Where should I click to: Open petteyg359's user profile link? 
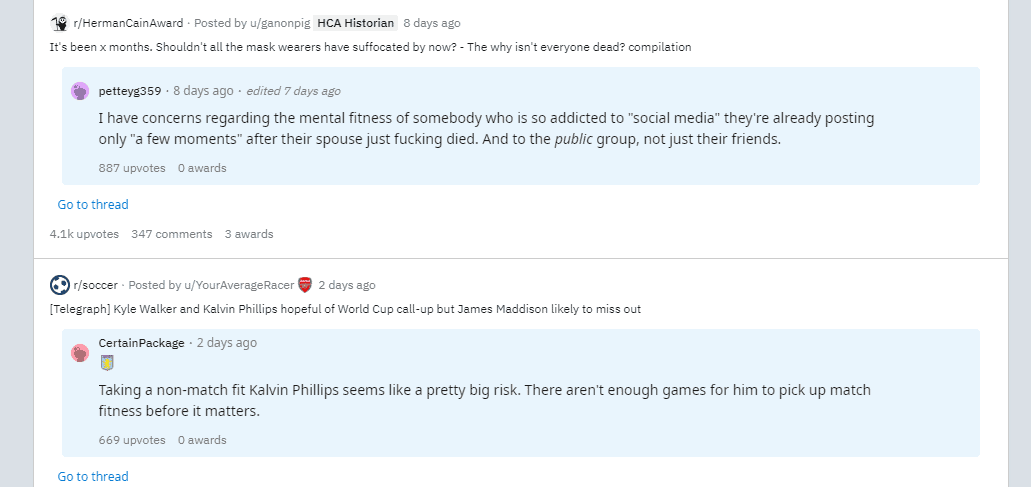(130, 91)
